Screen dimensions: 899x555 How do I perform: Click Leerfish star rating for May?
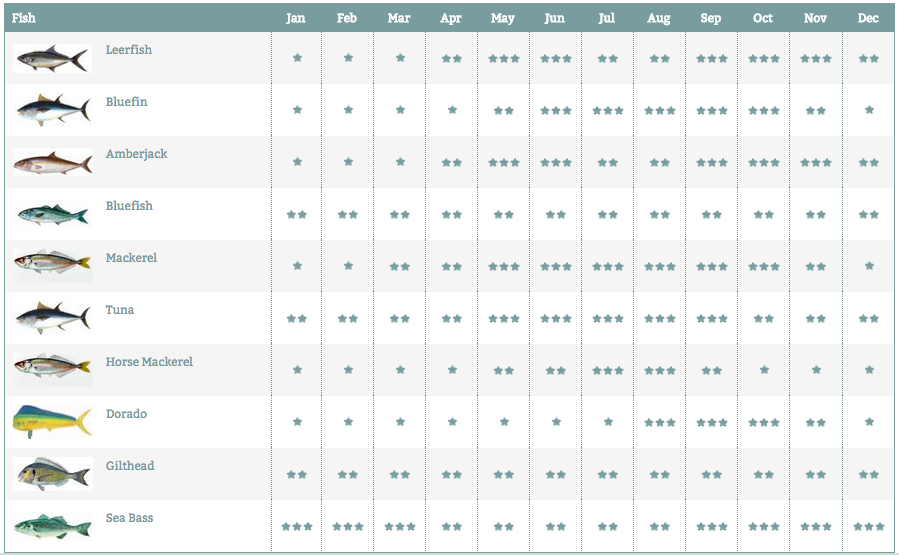point(503,58)
